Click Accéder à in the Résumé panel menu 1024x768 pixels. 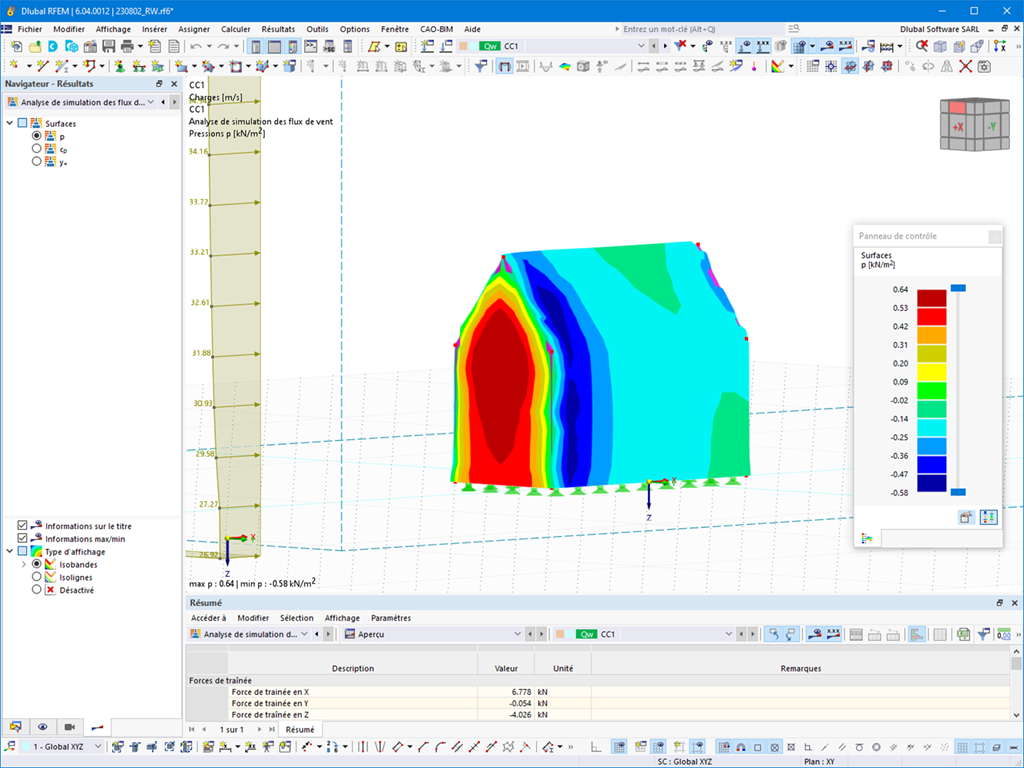(x=209, y=618)
